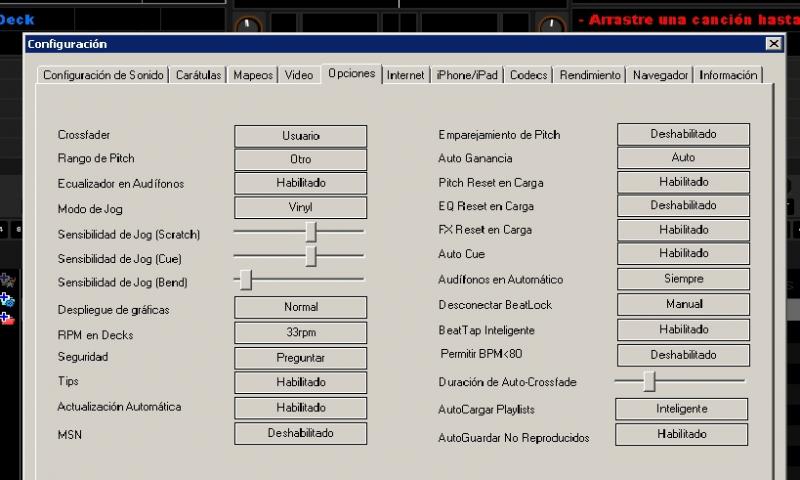Select the Video tab
800x480 pixels.
click(298, 75)
